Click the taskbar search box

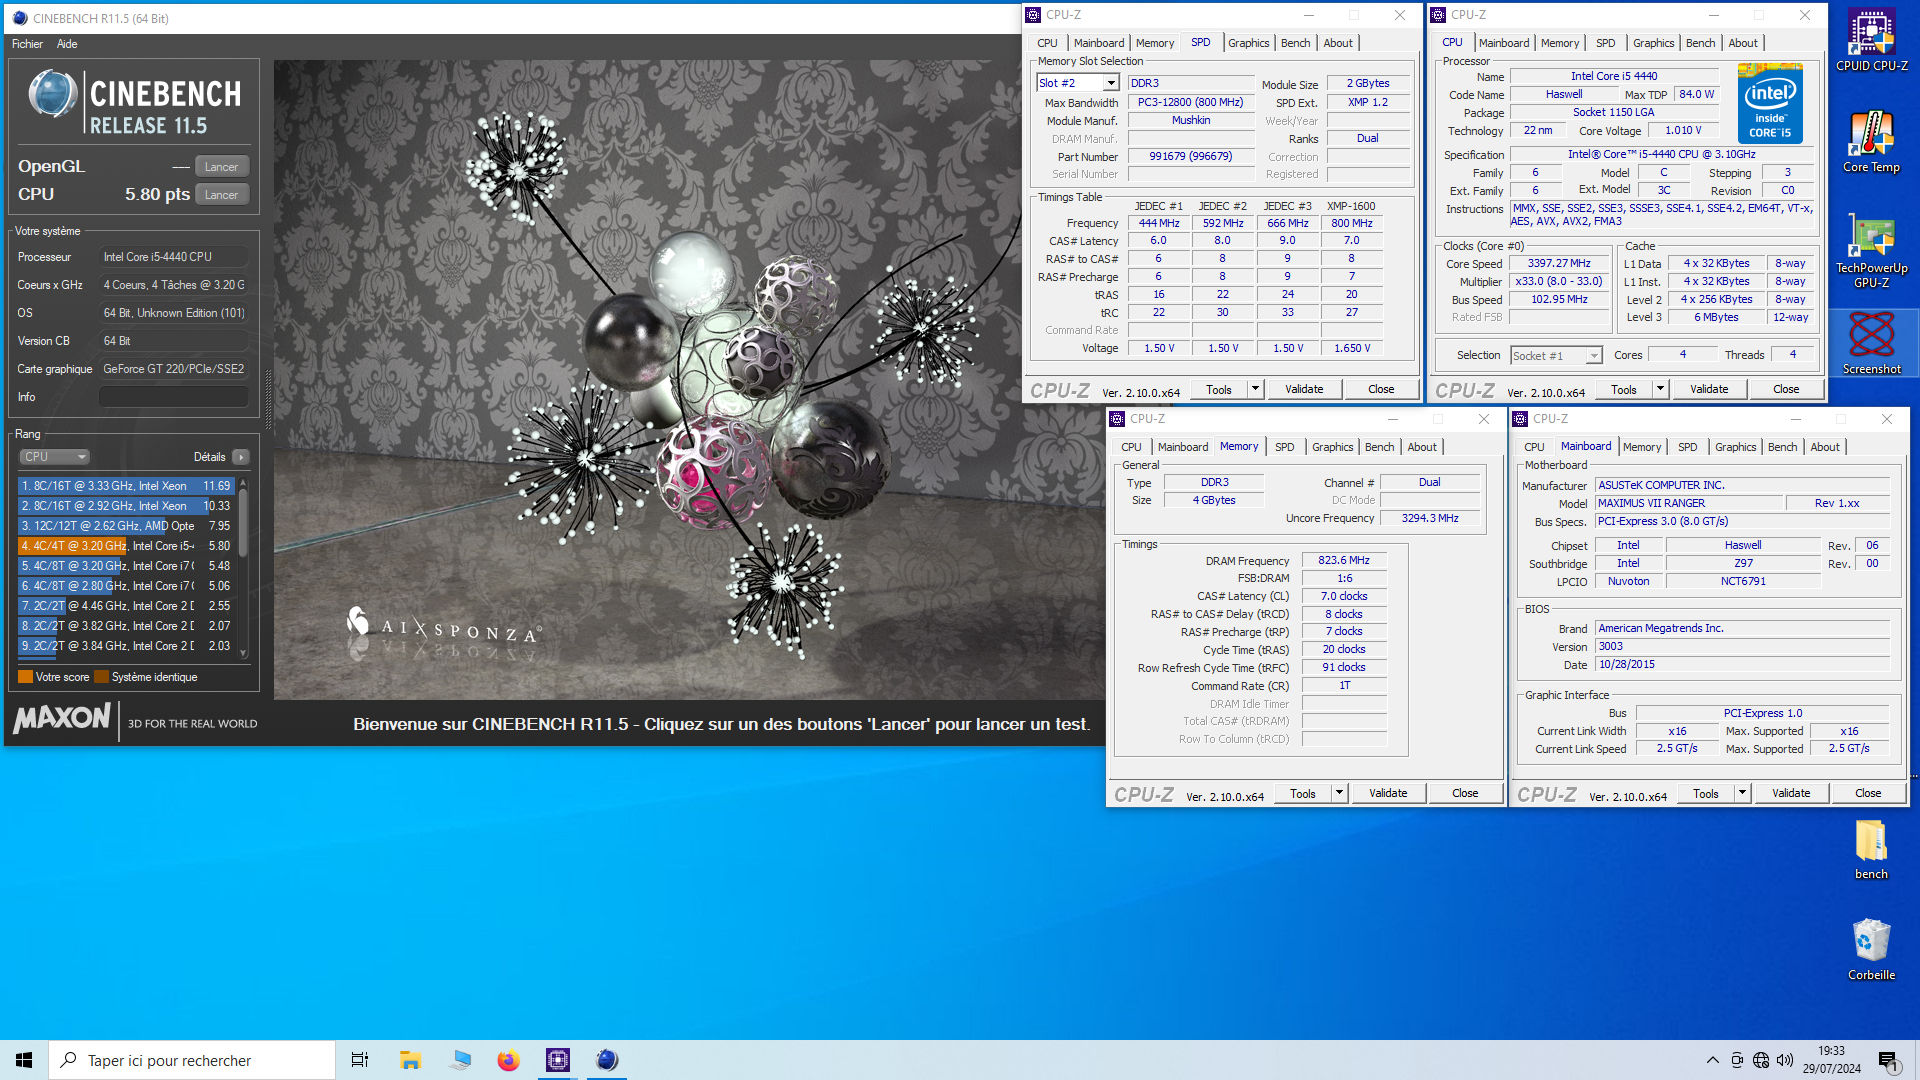point(192,1060)
